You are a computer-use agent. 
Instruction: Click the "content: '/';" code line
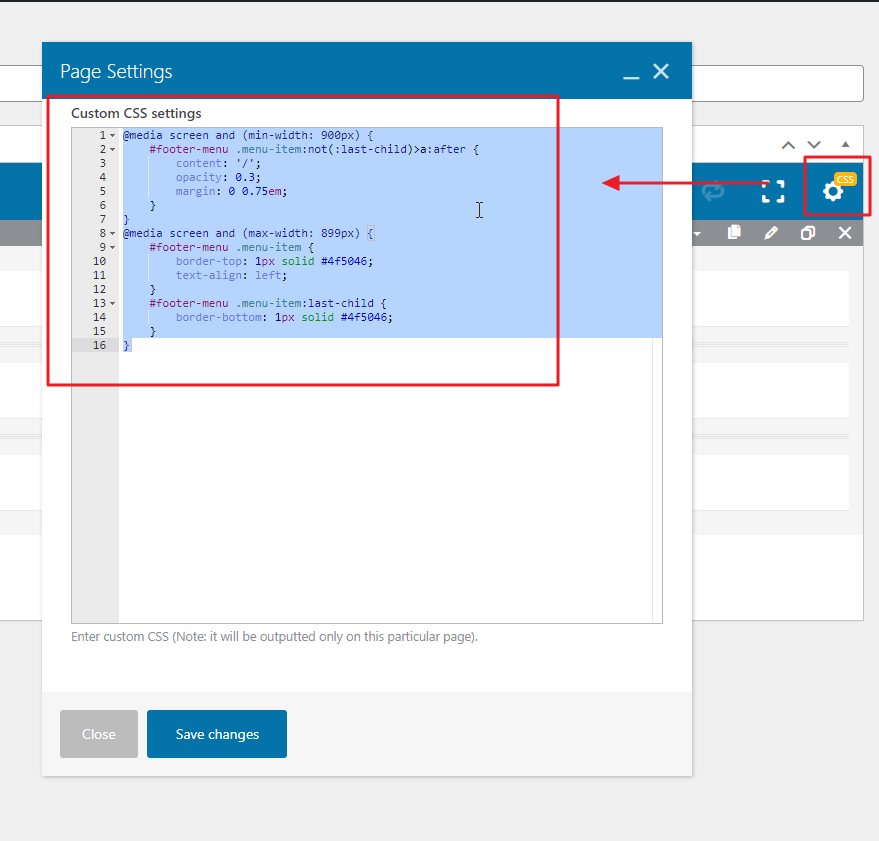(x=218, y=164)
